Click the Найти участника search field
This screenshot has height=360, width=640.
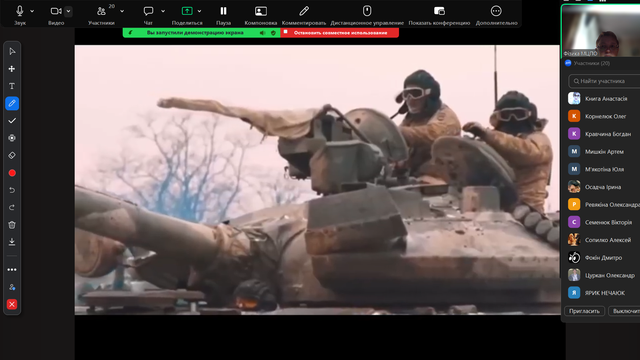coord(604,81)
